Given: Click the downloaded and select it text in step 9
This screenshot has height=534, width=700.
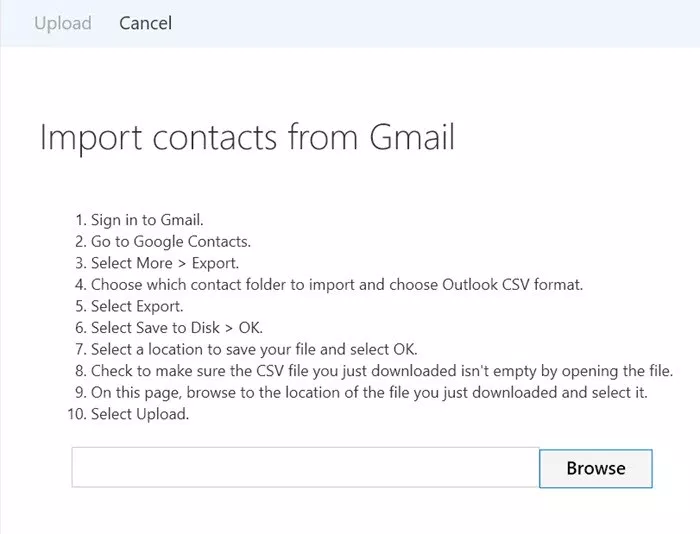Looking at the screenshot, I should pos(559,392).
